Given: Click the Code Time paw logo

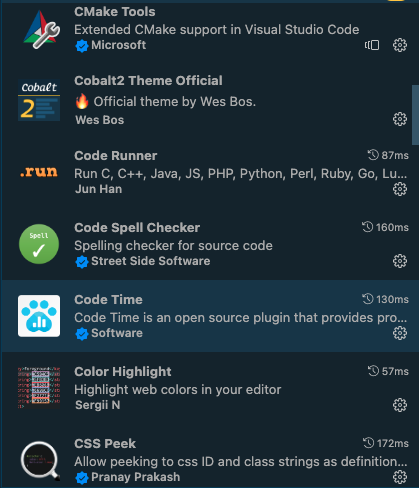Looking at the screenshot, I should (39, 316).
